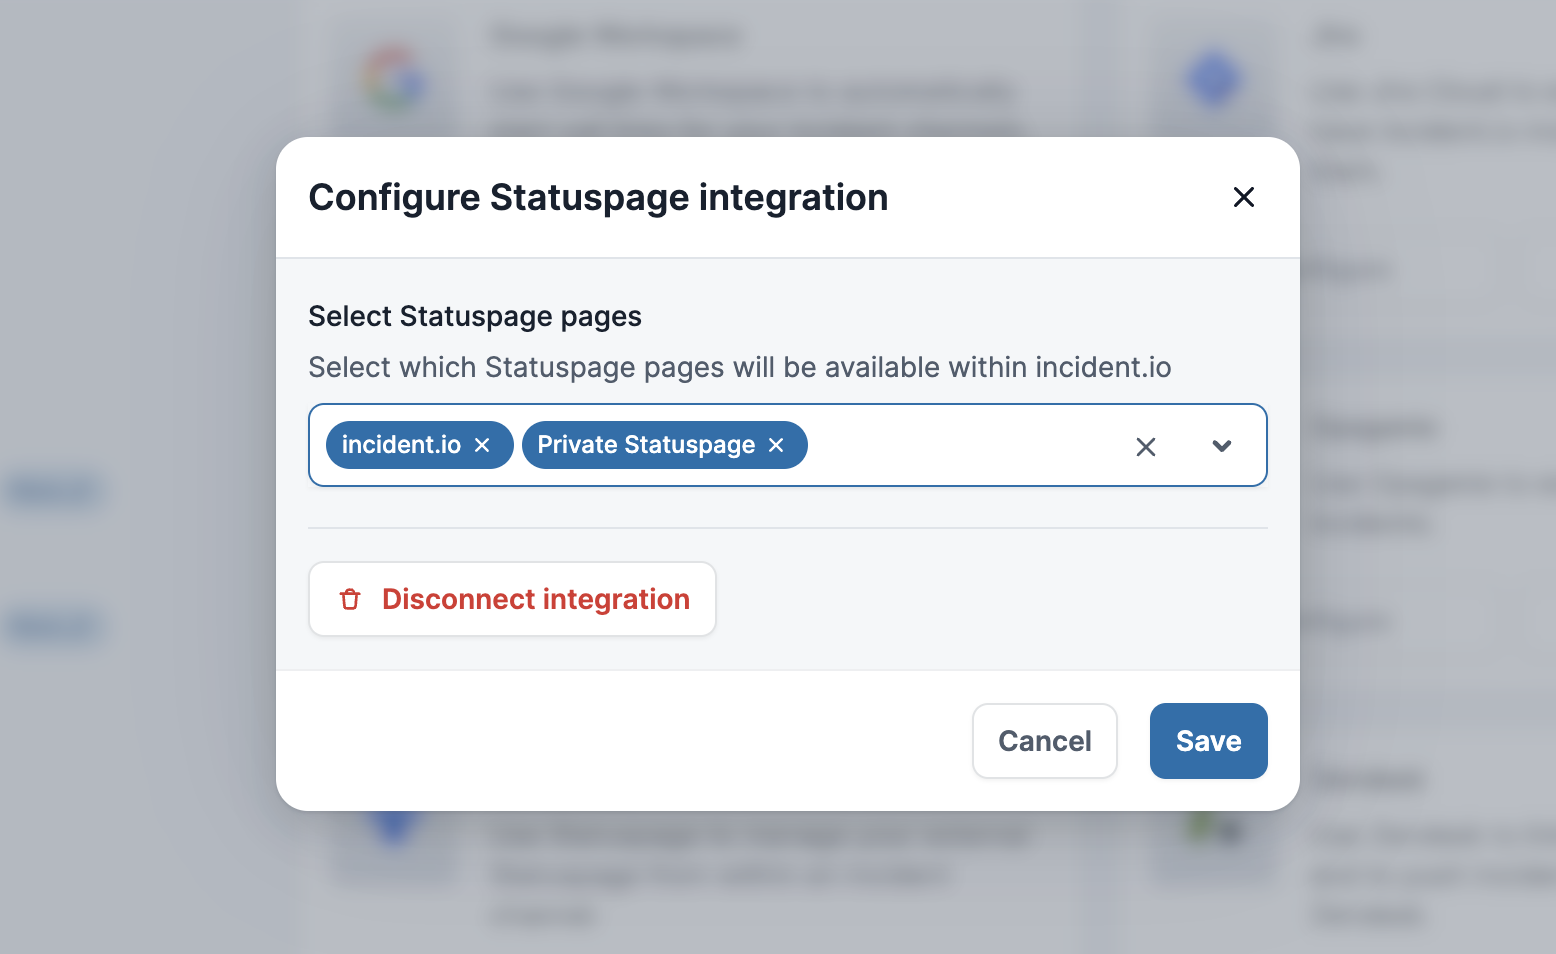
Task: Click the lower blurred blue badge at left edge
Action: click(x=53, y=626)
